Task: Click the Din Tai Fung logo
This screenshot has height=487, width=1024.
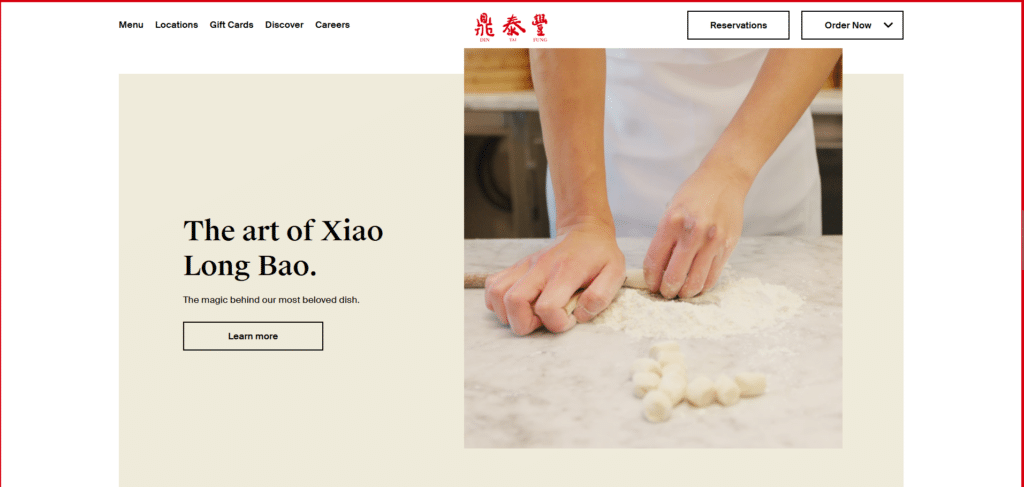Action: coord(511,27)
